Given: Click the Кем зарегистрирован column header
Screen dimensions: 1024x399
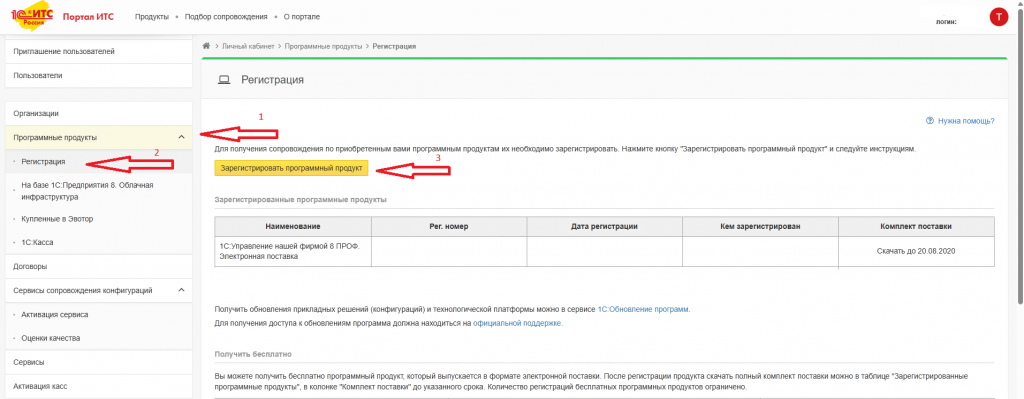Looking at the screenshot, I should click(x=760, y=226).
